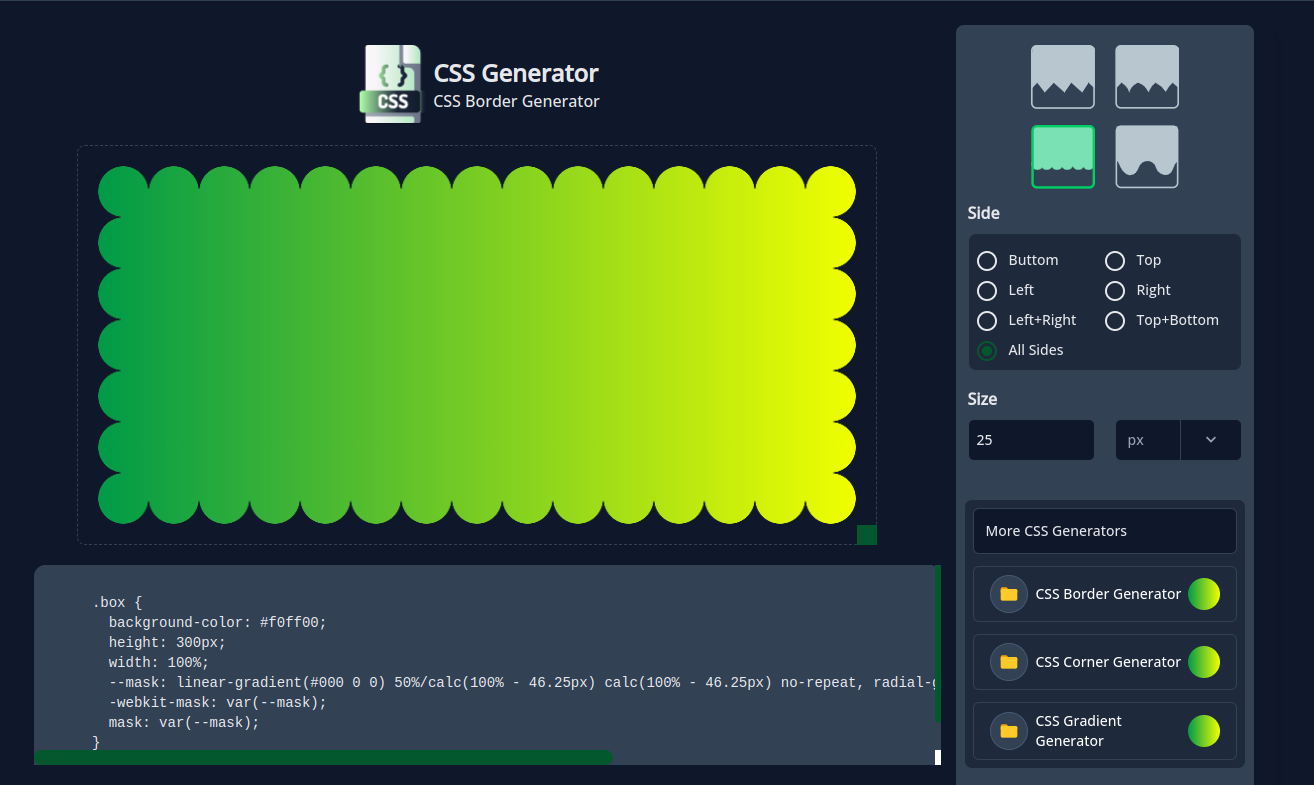Select the zigzag border shape thumbnail

[x=1063, y=77]
